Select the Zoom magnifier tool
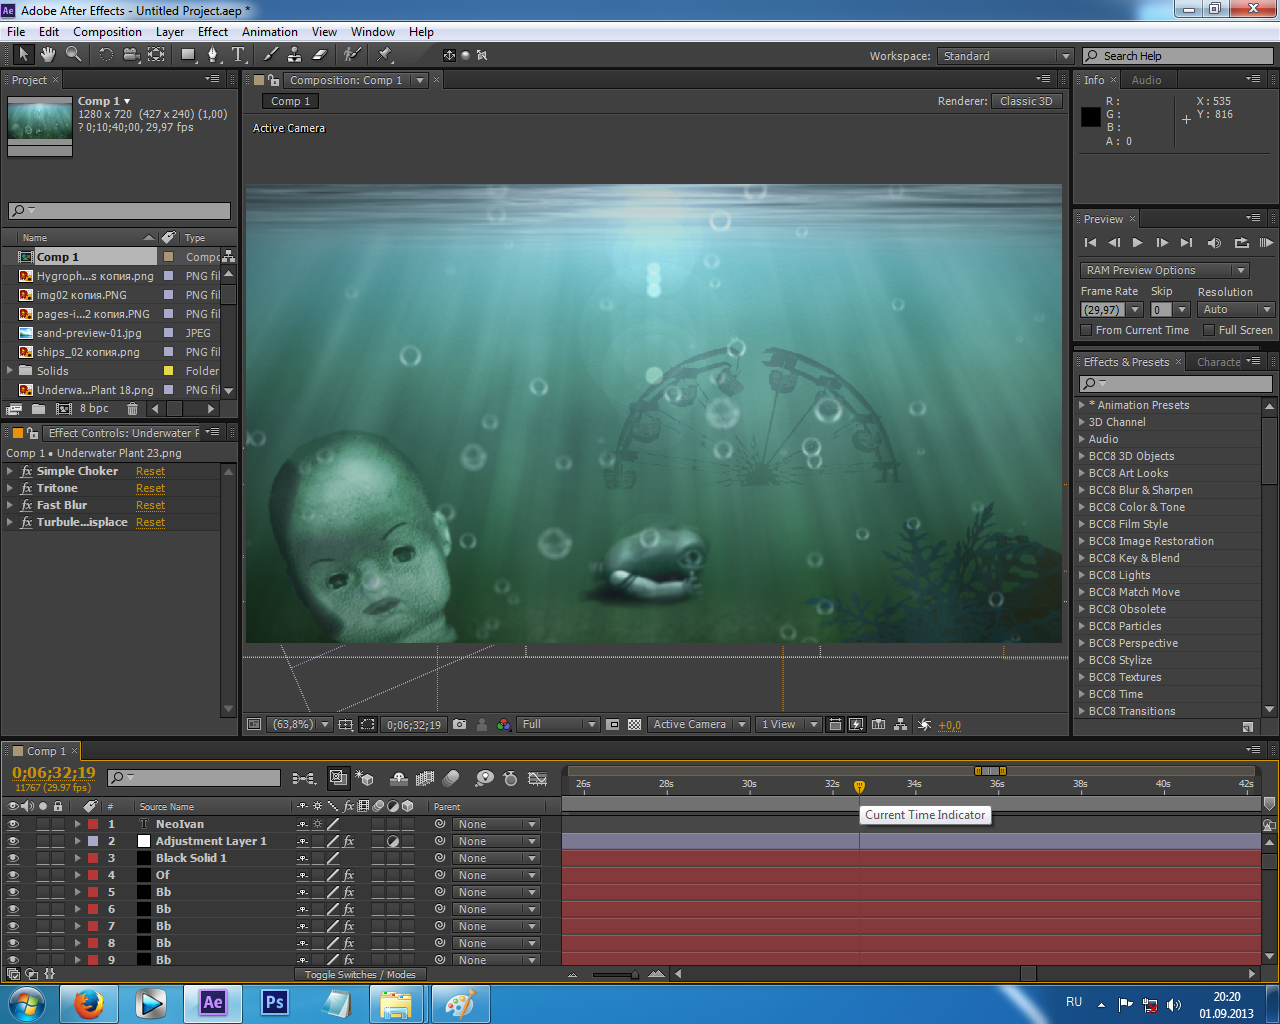The image size is (1280, 1024). coord(73,54)
